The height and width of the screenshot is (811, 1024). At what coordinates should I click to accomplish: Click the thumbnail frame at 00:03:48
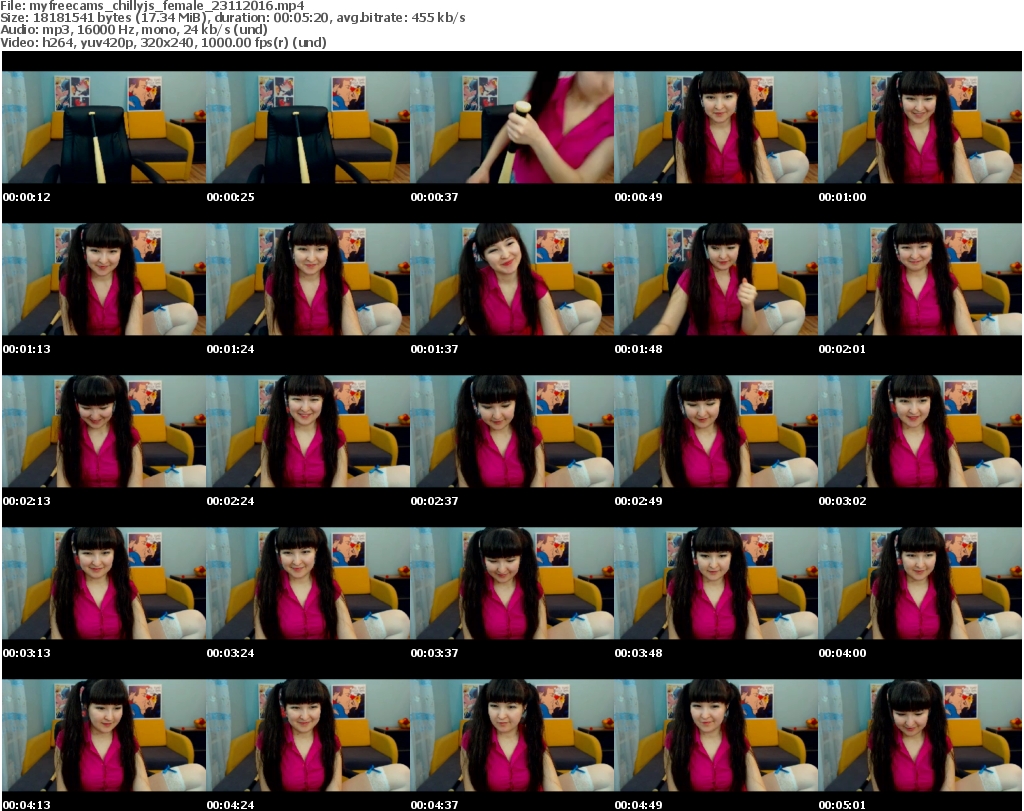(716, 584)
